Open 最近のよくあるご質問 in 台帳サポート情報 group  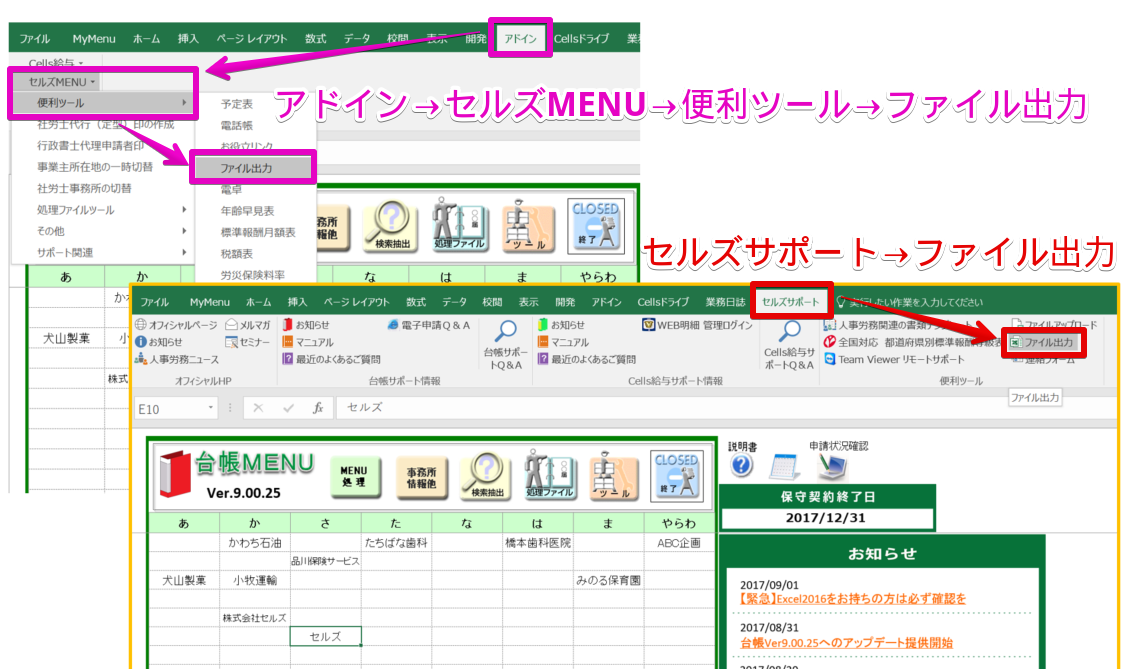(331, 359)
